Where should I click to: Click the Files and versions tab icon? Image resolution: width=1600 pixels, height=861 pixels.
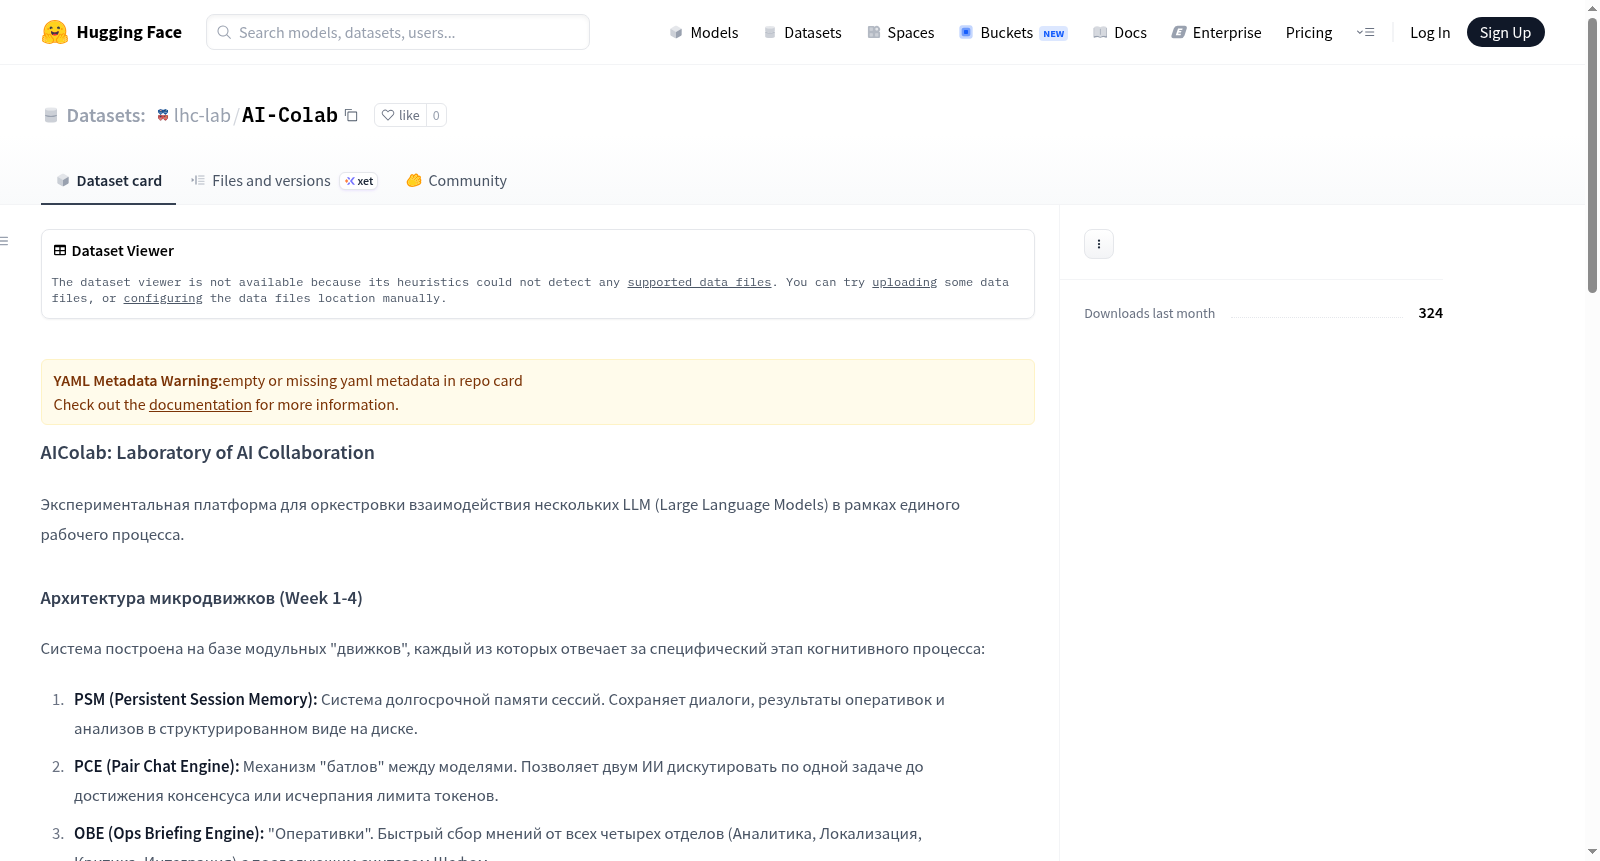pos(198,180)
